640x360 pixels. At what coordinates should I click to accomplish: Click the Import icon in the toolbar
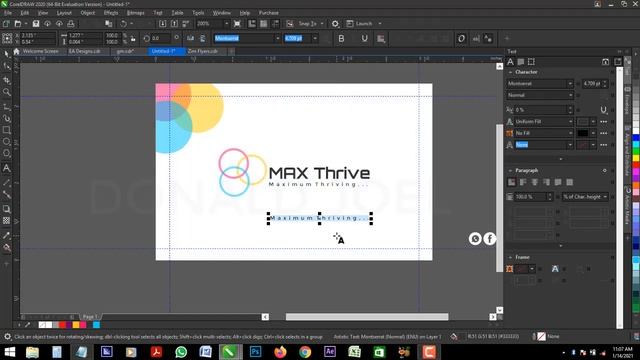pyautogui.click(x=162, y=24)
